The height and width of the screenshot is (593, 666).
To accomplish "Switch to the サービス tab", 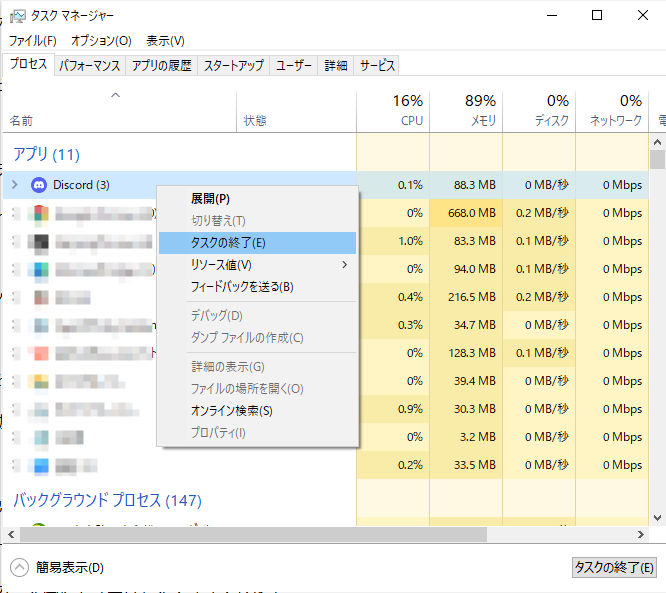I will pos(377,65).
